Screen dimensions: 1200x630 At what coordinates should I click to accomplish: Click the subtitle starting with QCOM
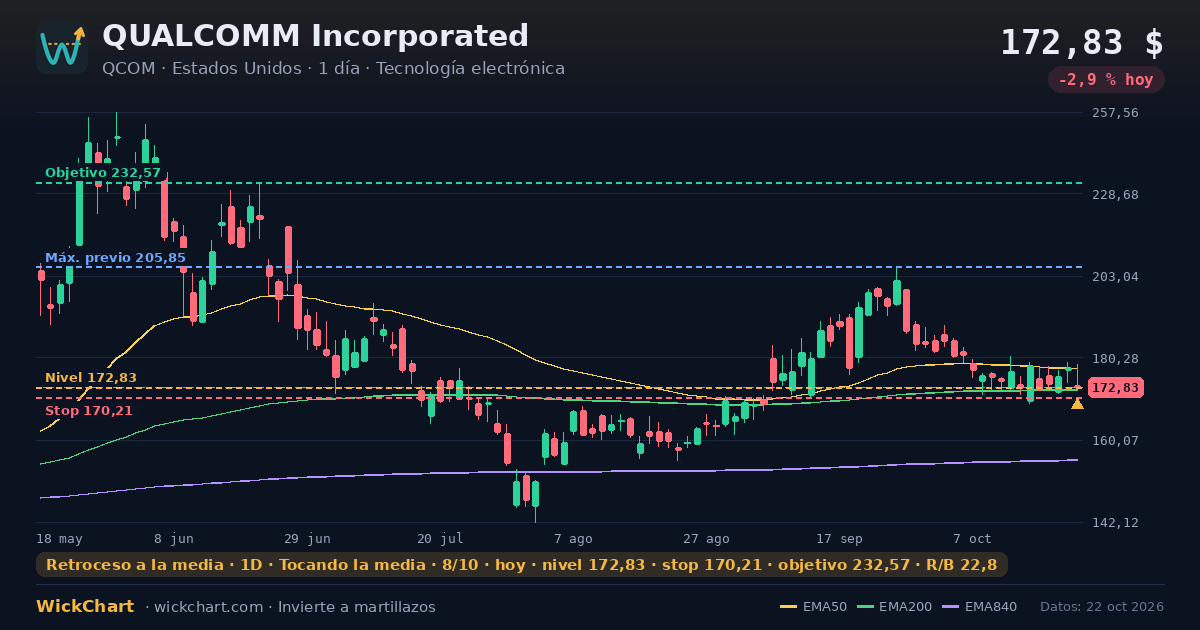pyautogui.click(x=333, y=68)
